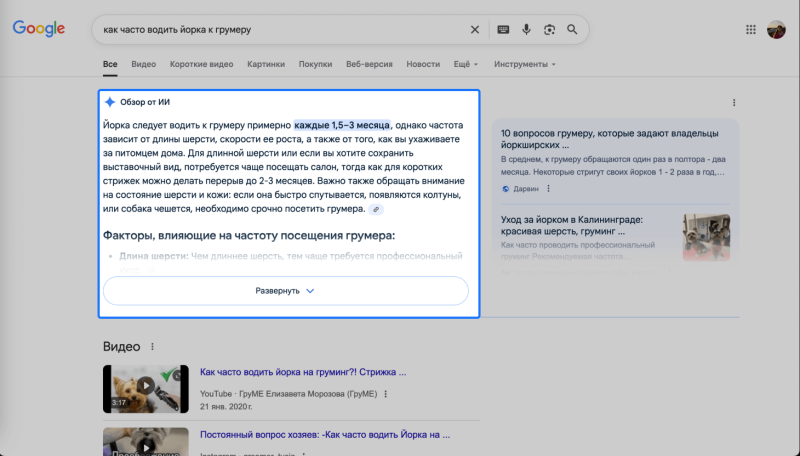Click the magnifier search icon
Screen dimensions: 800x456
click(572, 30)
